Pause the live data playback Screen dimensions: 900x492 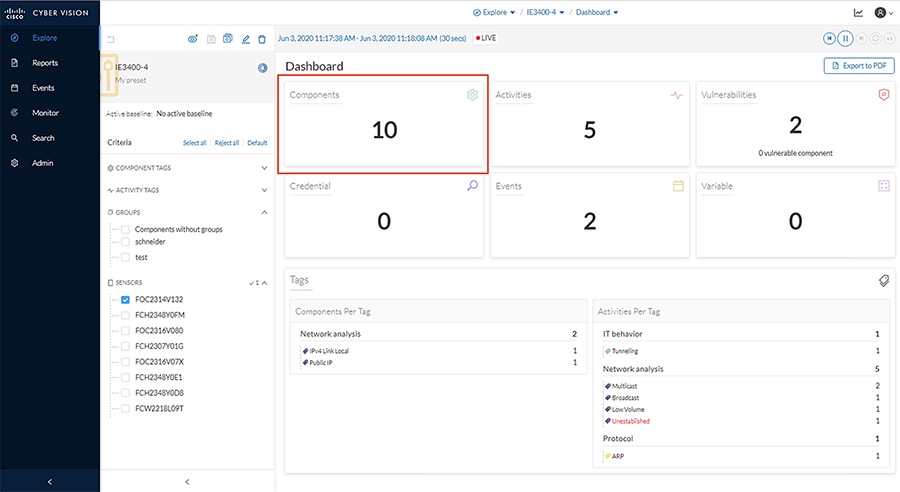pos(845,38)
